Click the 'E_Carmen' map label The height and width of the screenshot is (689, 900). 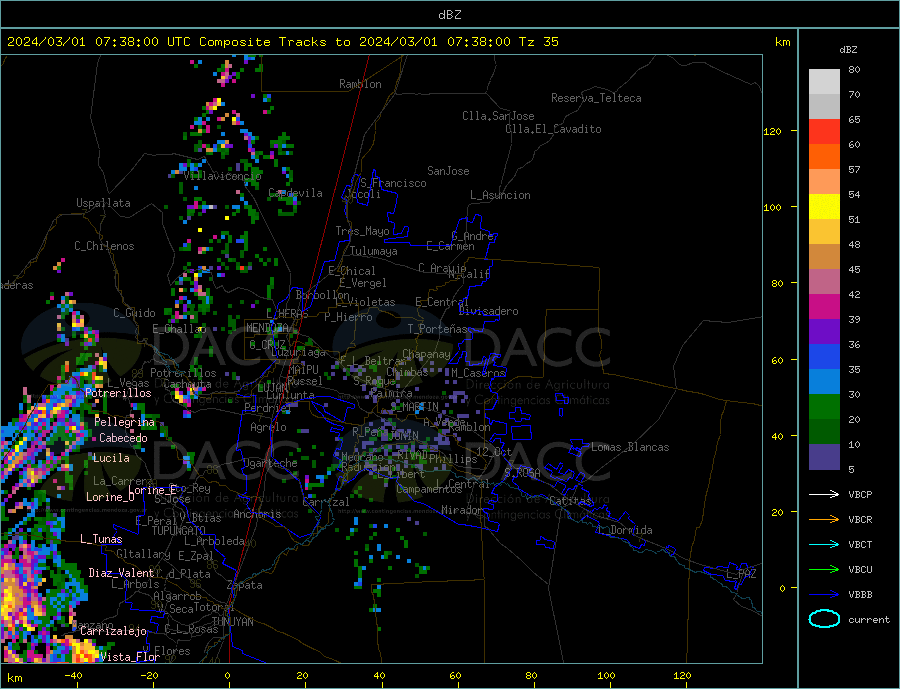click(x=450, y=246)
